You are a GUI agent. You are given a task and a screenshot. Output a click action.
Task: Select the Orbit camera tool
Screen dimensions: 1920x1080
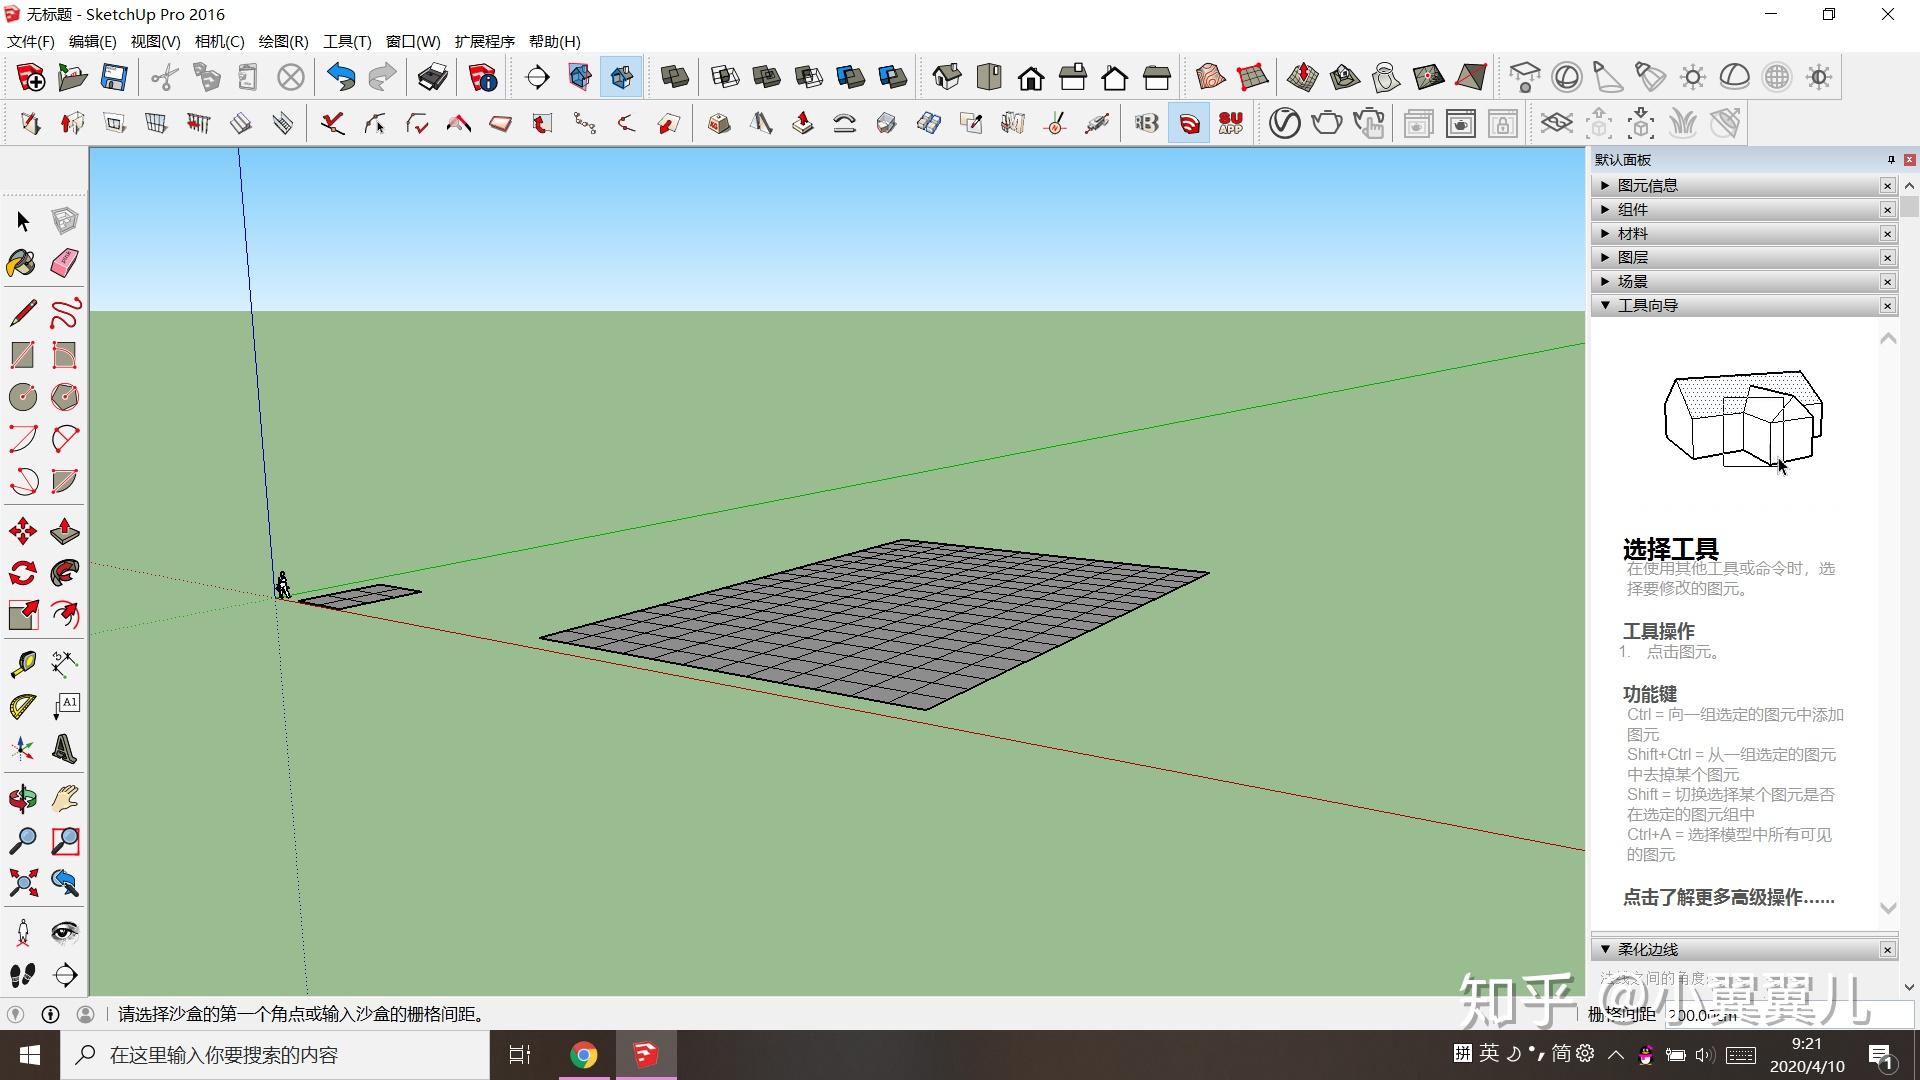coord(23,798)
